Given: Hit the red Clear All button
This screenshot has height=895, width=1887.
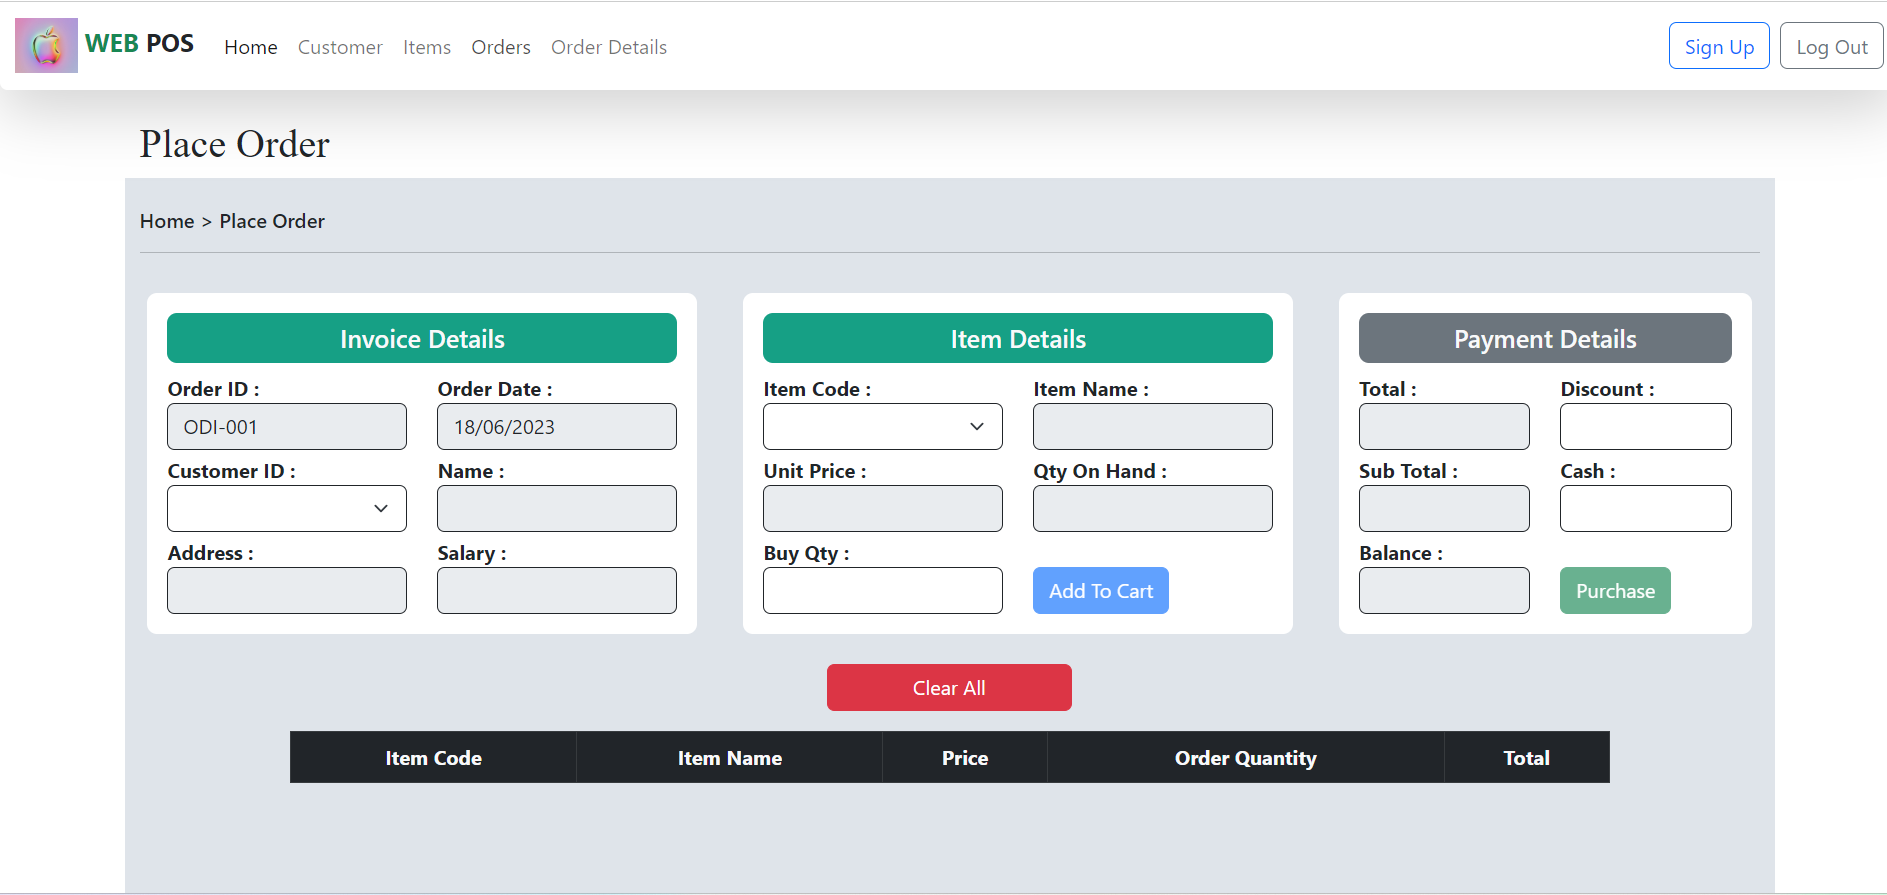Looking at the screenshot, I should point(948,687).
